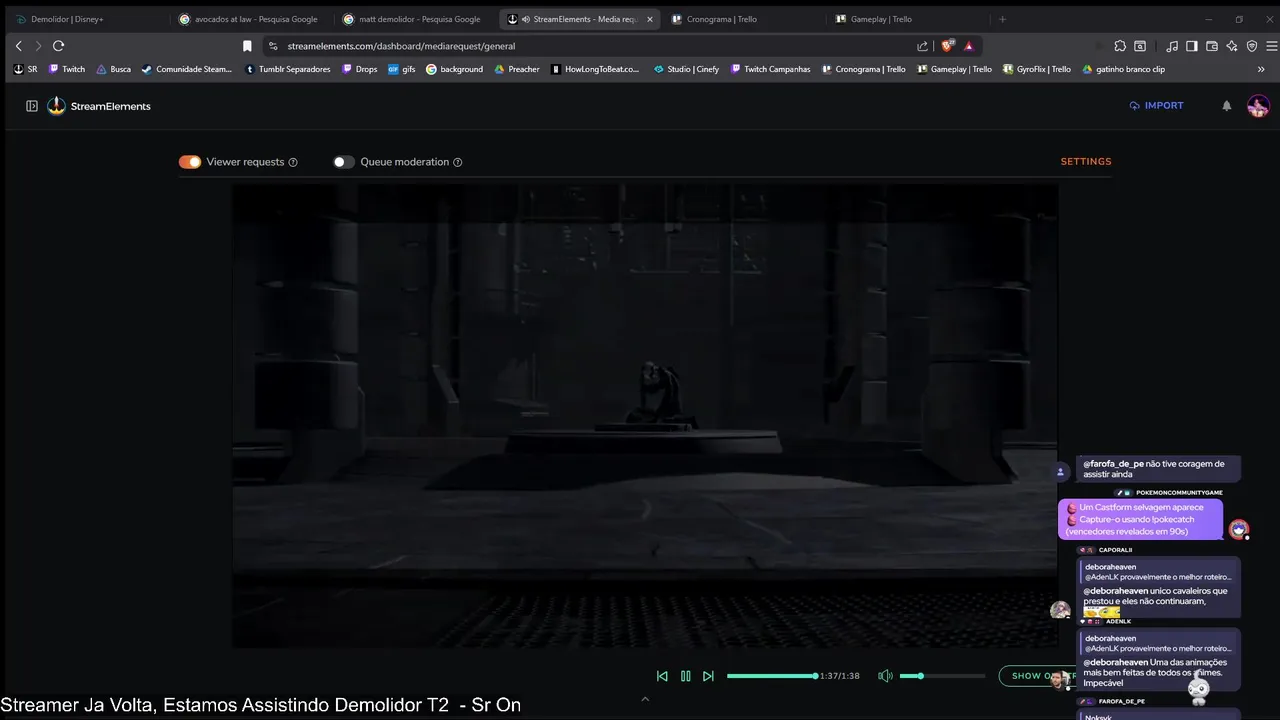1280x720 pixels.
Task: Open the Busca bookmark
Action: coord(113,69)
